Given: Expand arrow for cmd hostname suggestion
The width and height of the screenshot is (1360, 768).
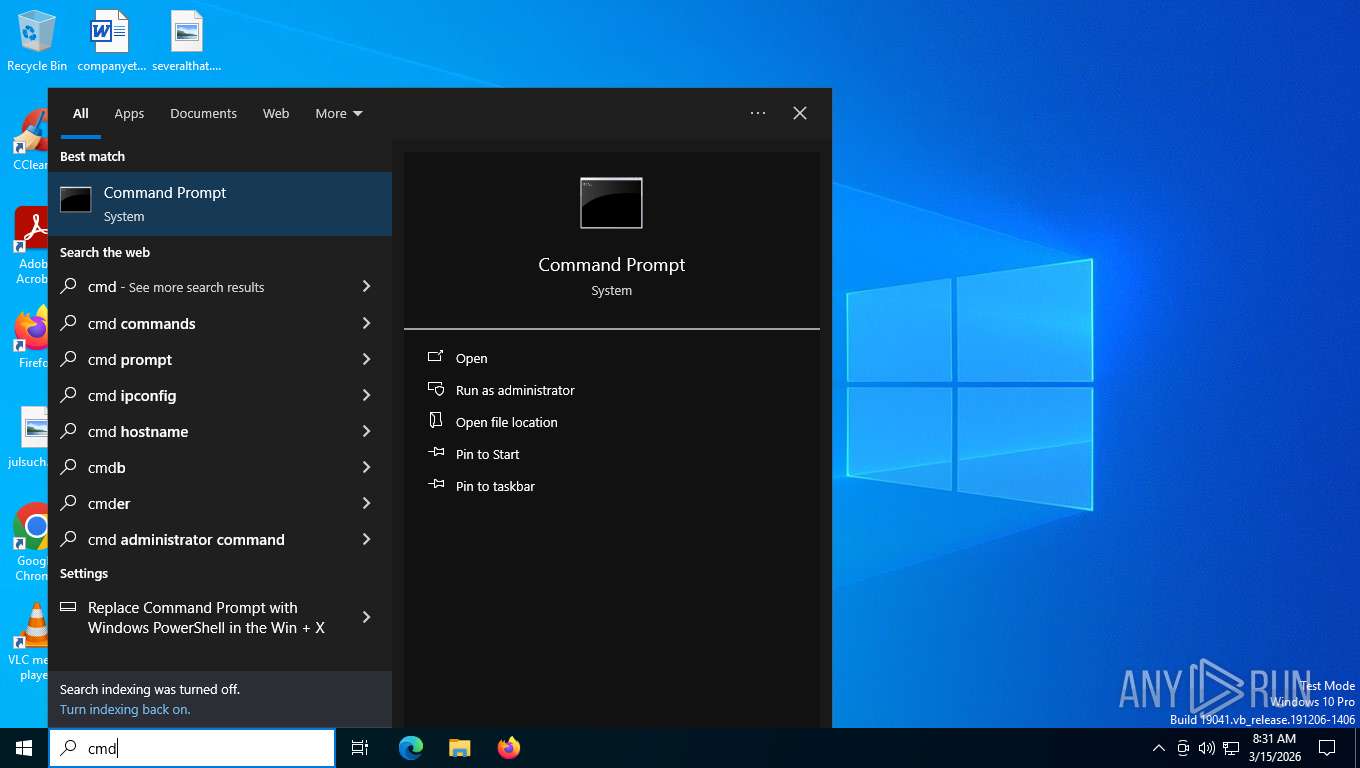Looking at the screenshot, I should click(x=366, y=431).
